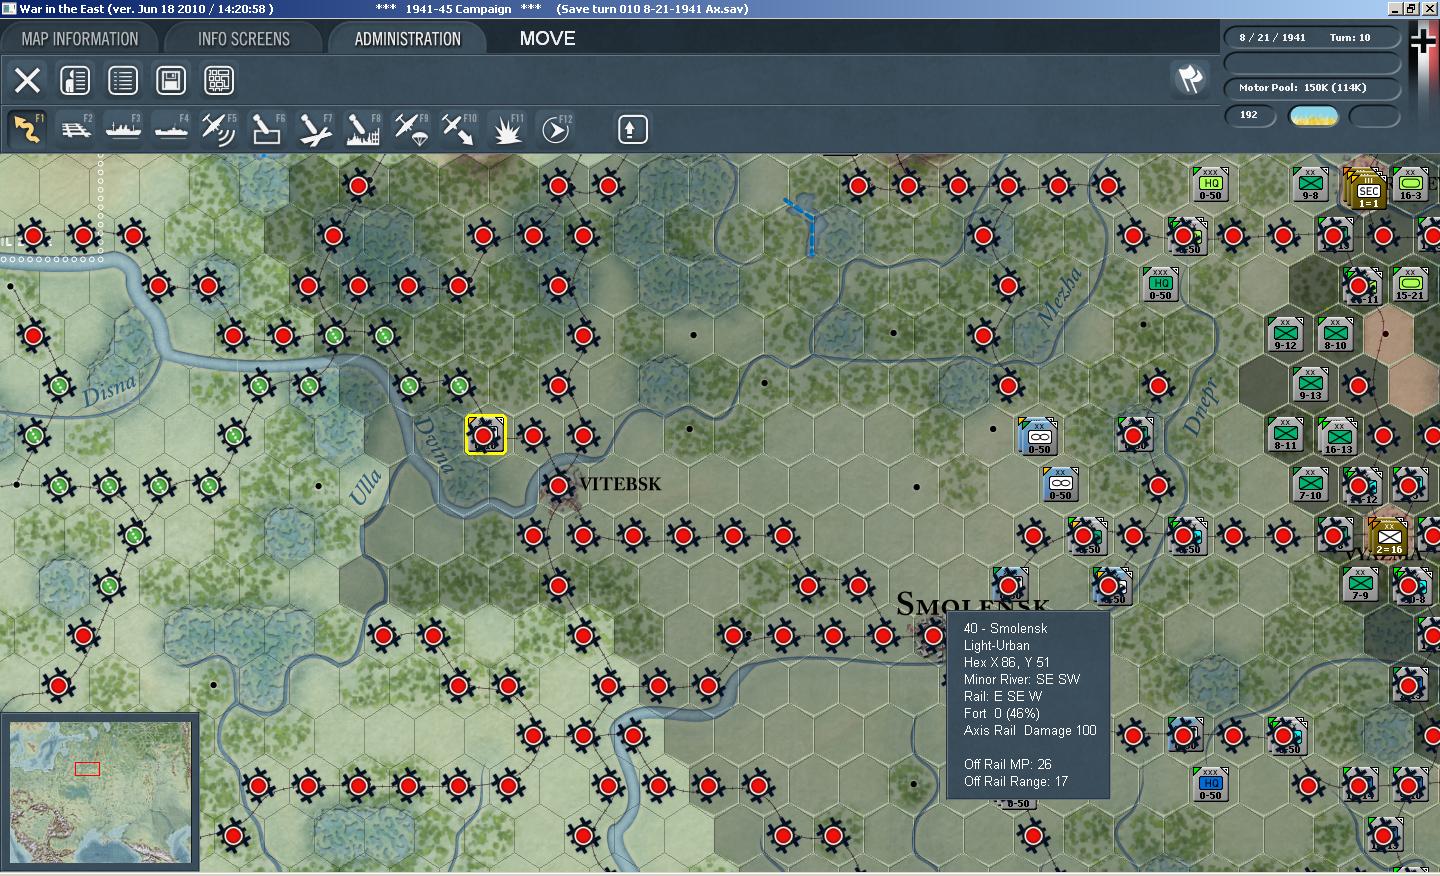Select the ADMINISTRATION tab
Screen dimensions: 1440x876
[407, 39]
